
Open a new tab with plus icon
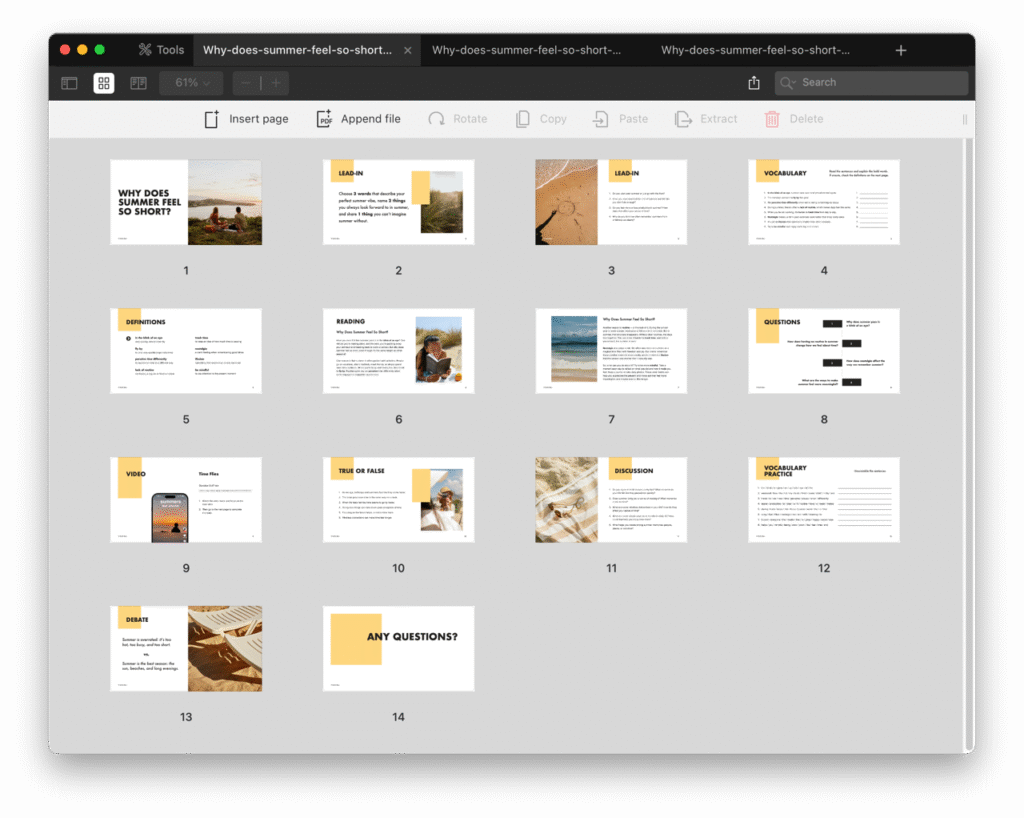tap(901, 50)
